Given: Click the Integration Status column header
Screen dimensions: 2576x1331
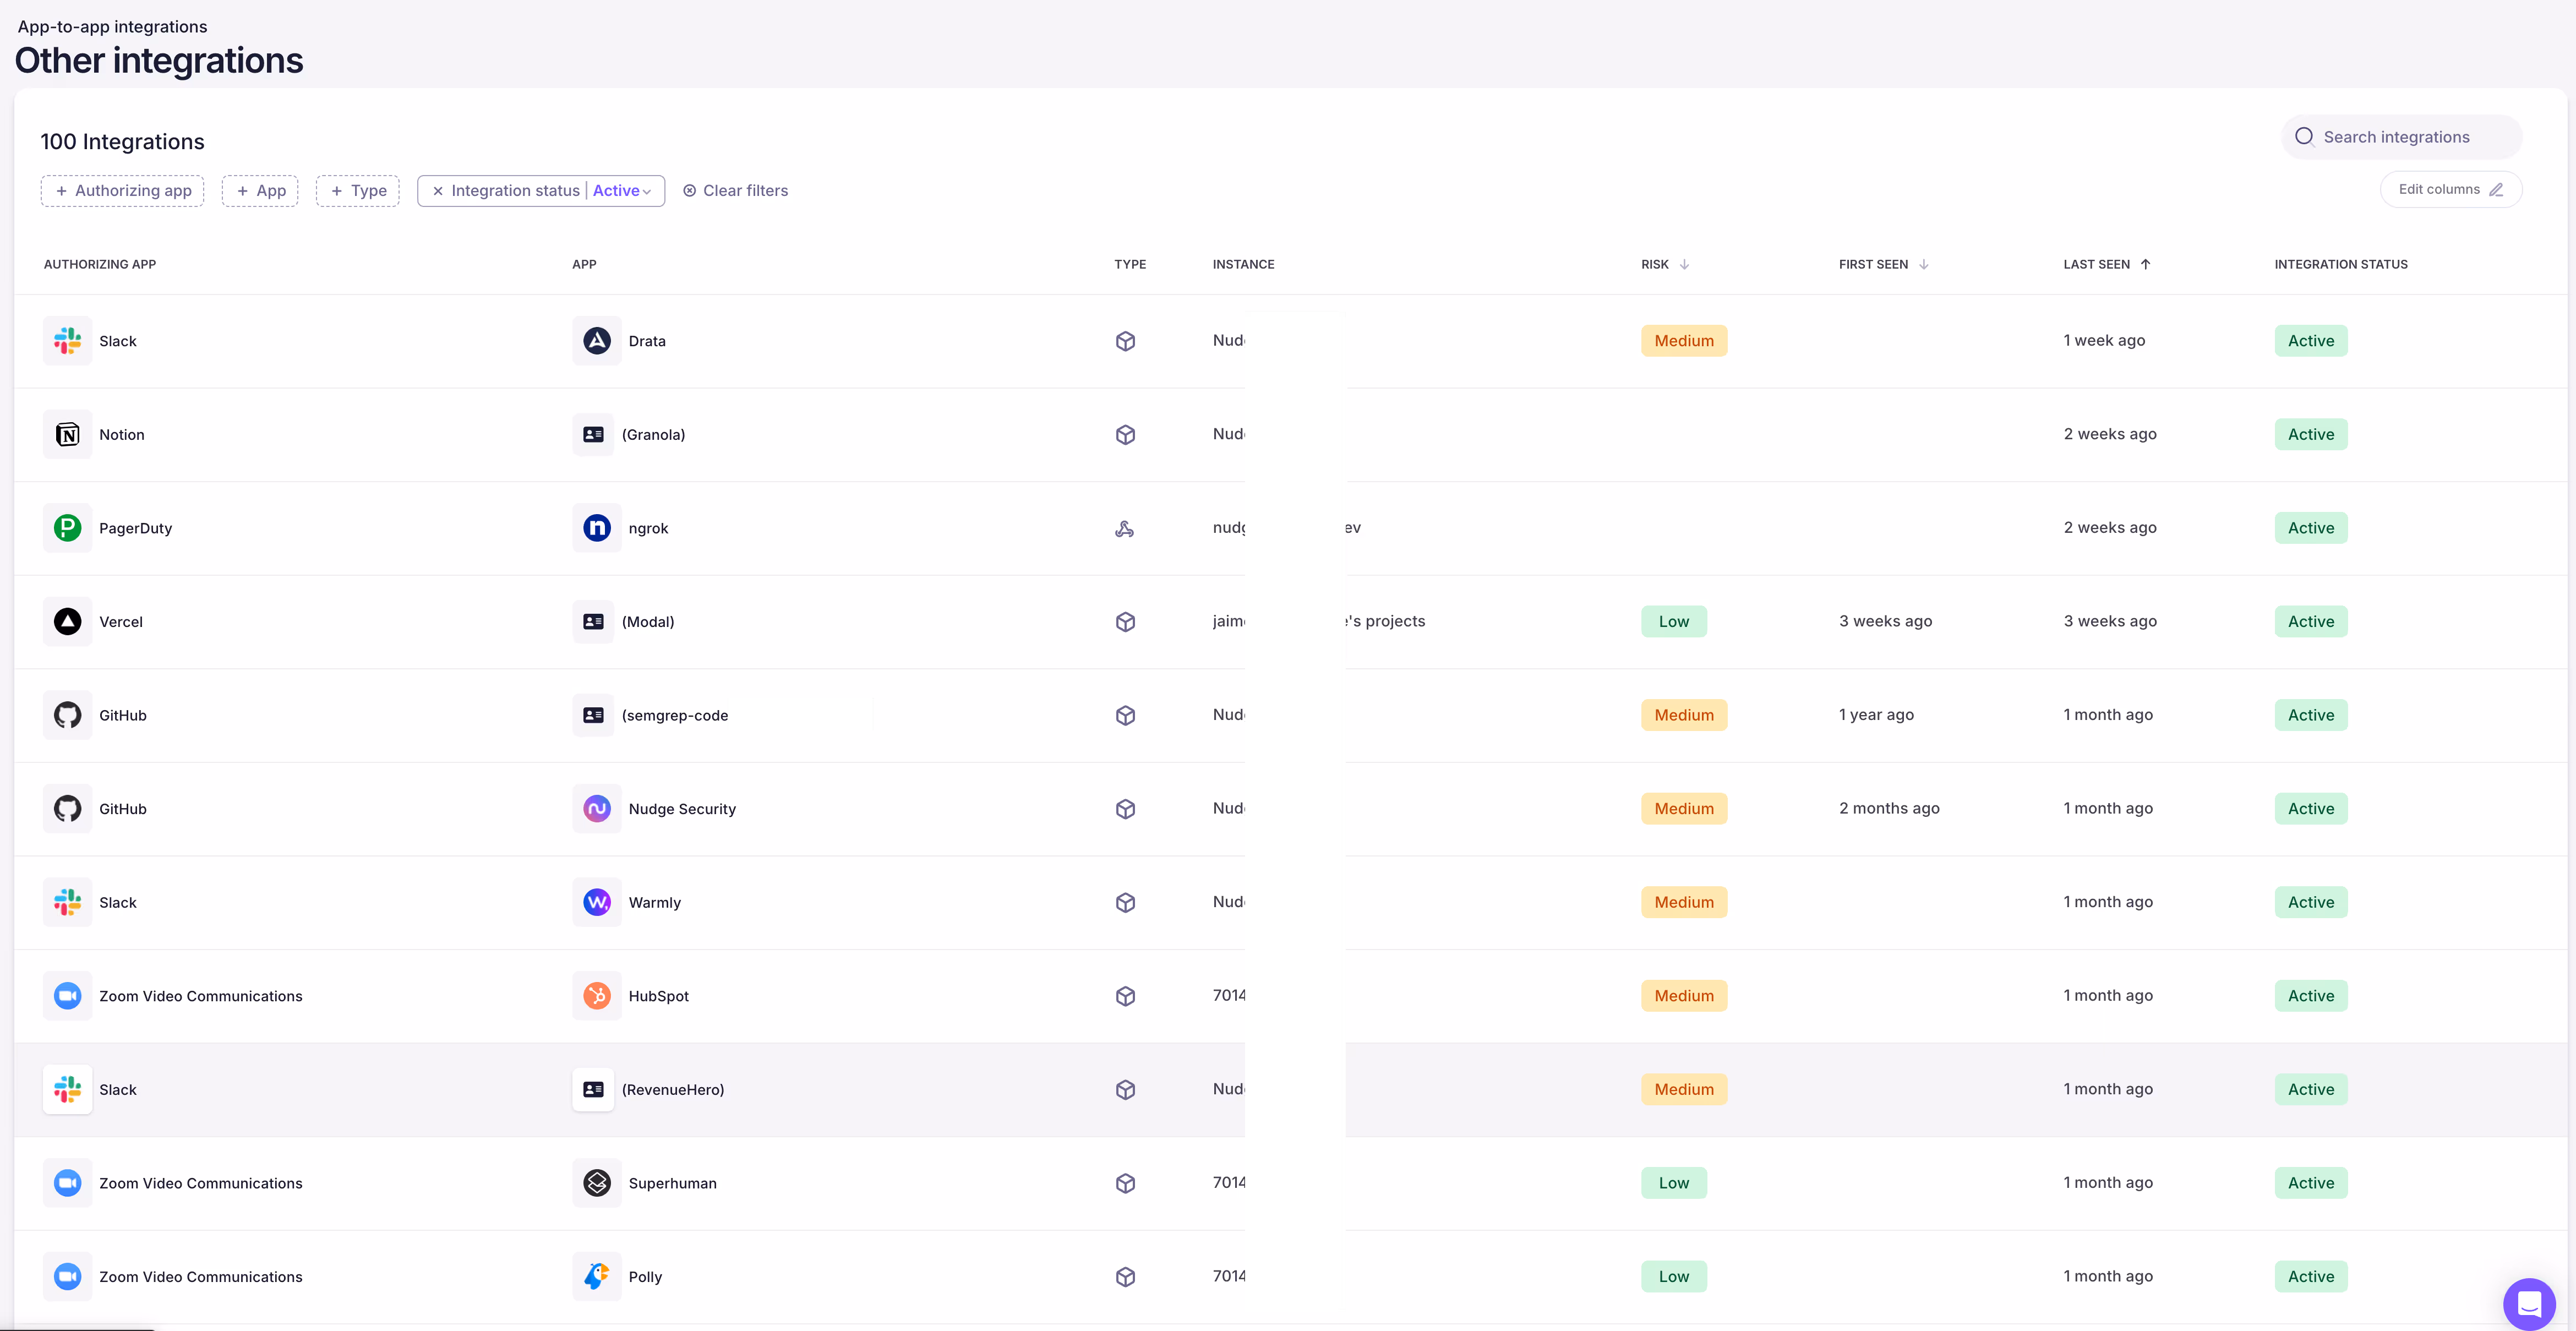Looking at the screenshot, I should tap(2341, 264).
